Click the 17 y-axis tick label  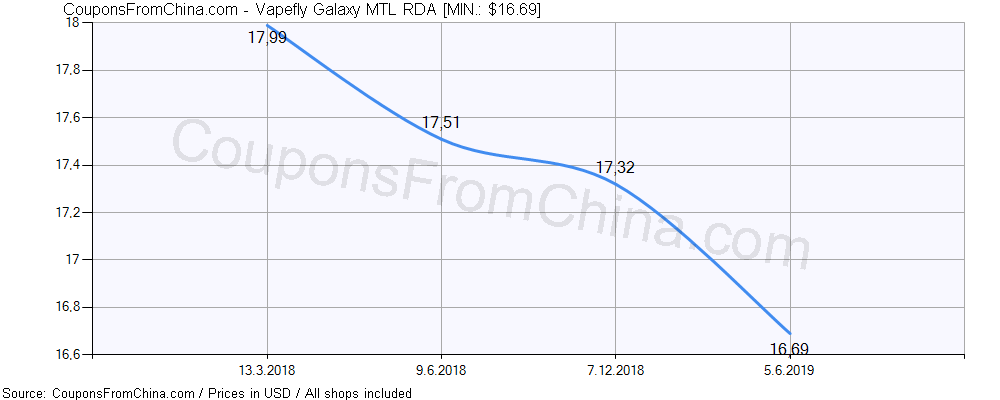coord(73,260)
